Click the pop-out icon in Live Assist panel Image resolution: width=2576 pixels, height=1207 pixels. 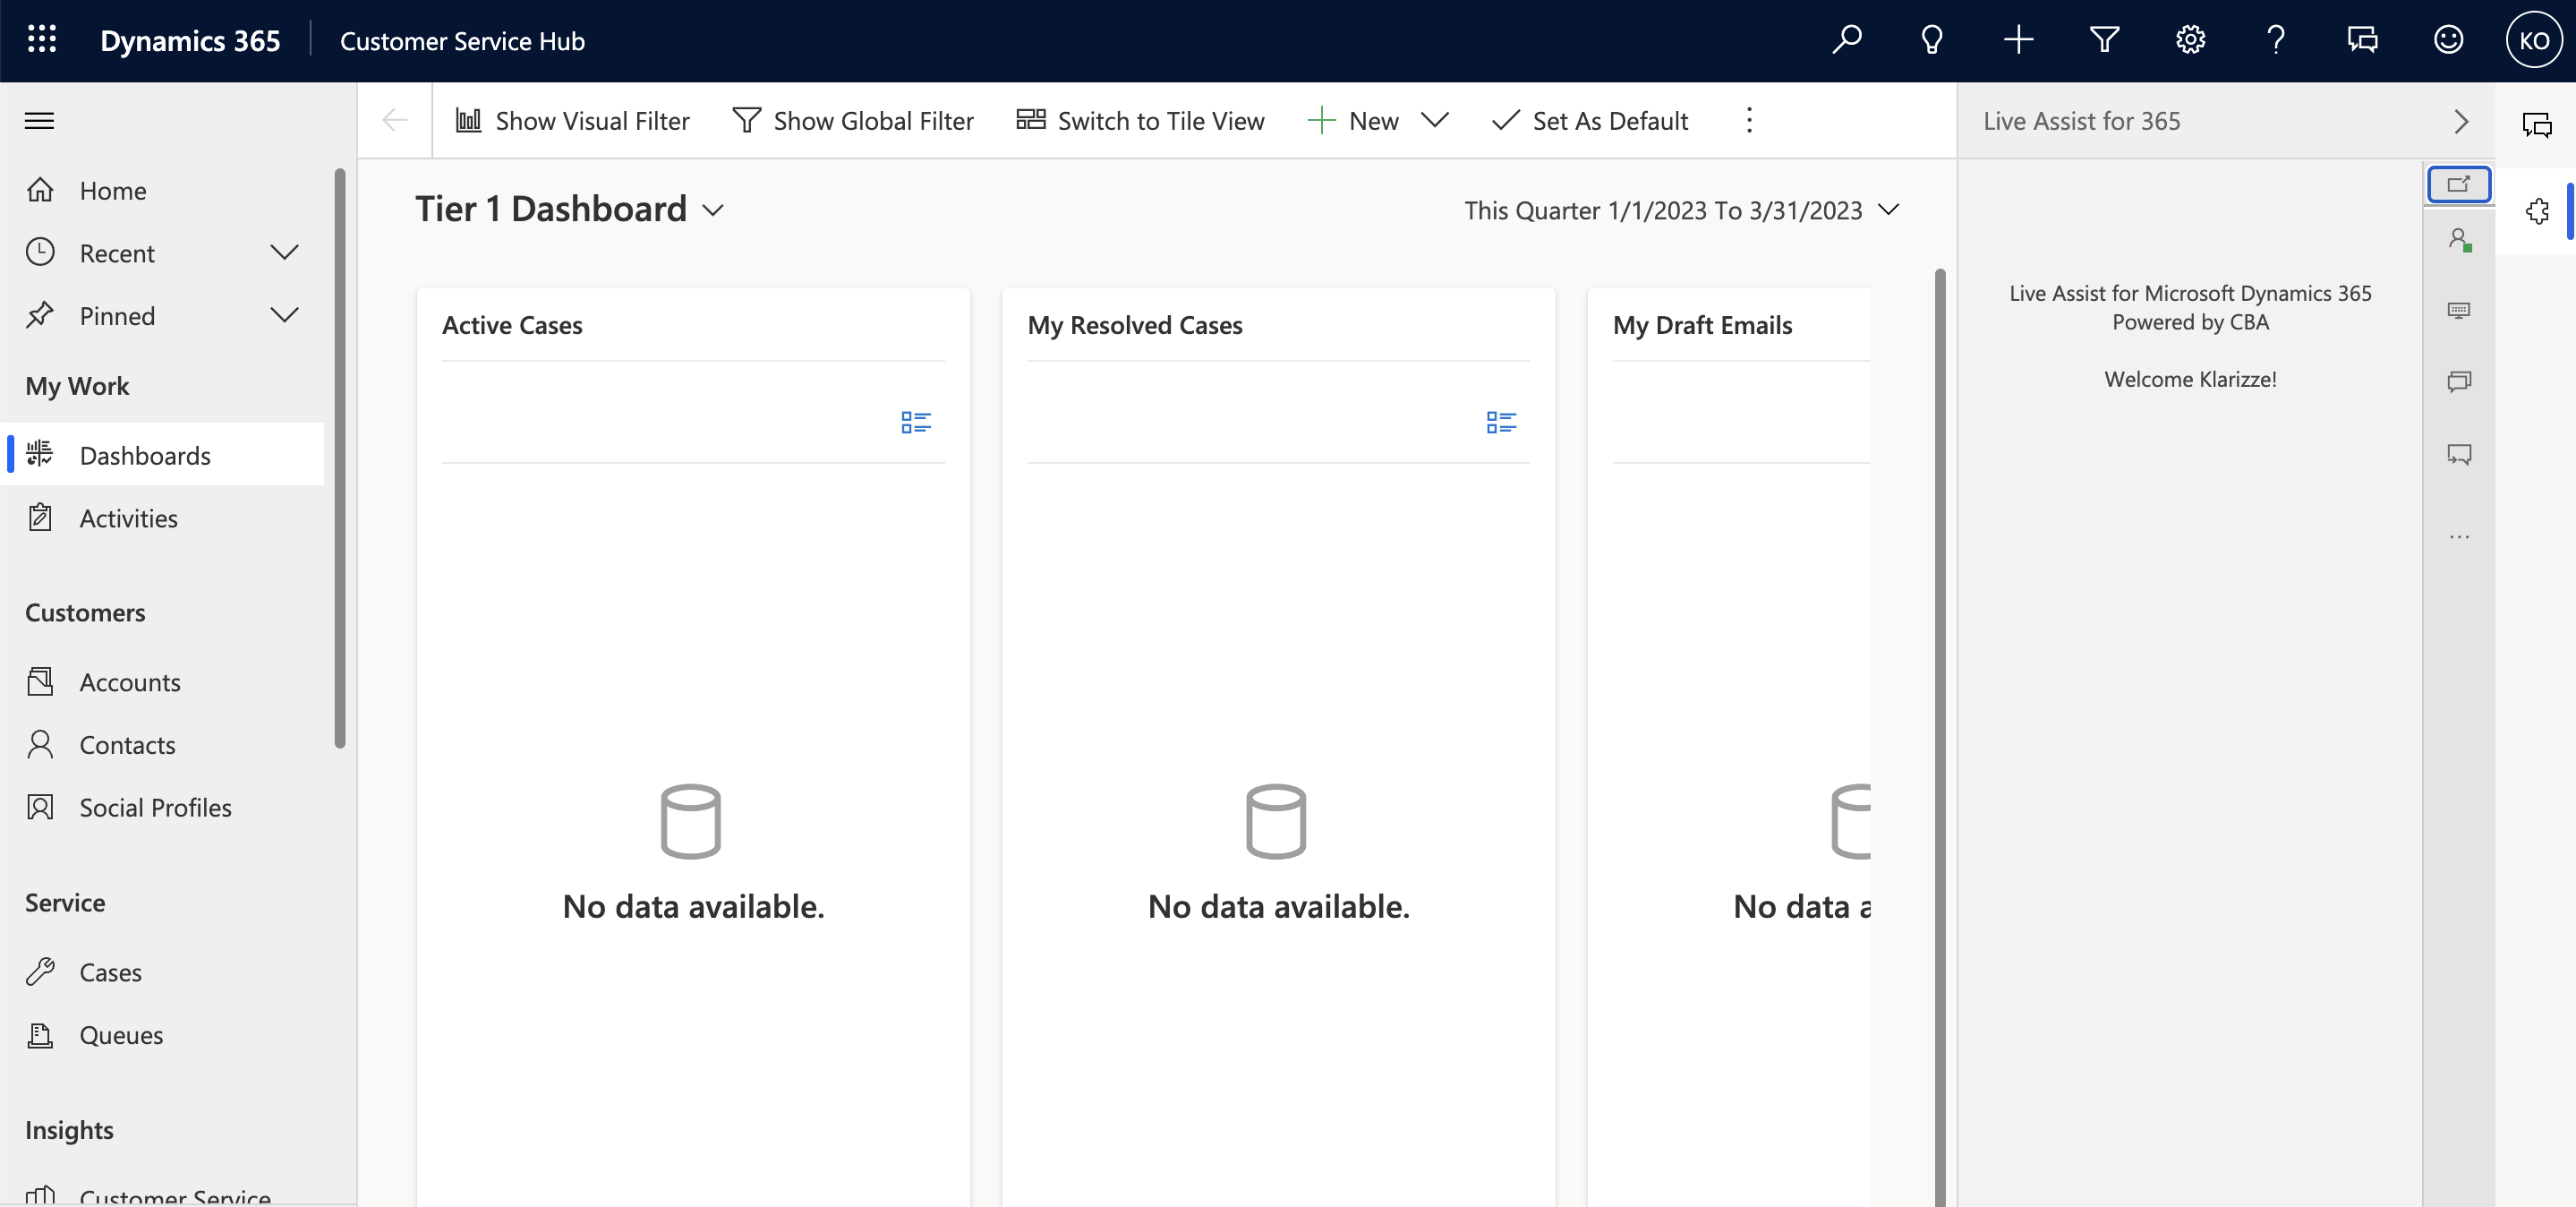[x=2459, y=184]
